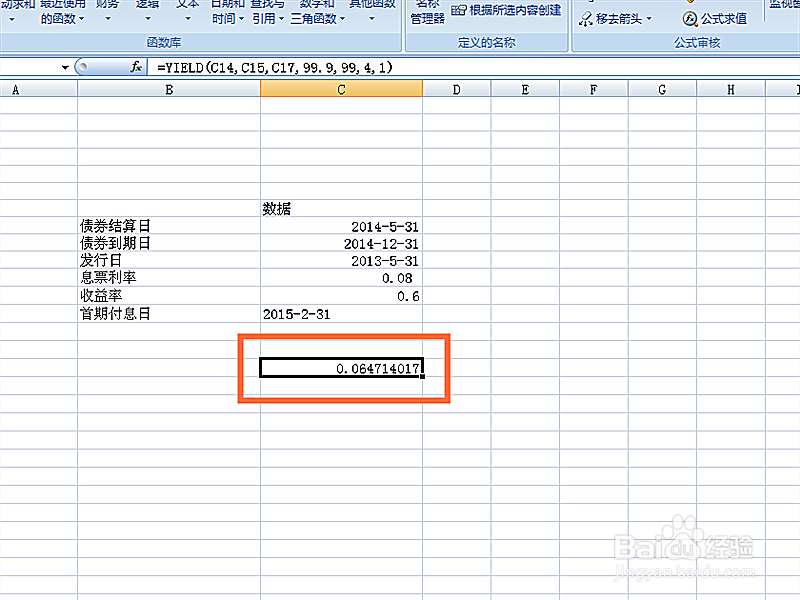Screen dimensions: 800x600
Task: Click the 公式求值 evaluate formula icon
Action: pyautogui.click(x=690, y=19)
